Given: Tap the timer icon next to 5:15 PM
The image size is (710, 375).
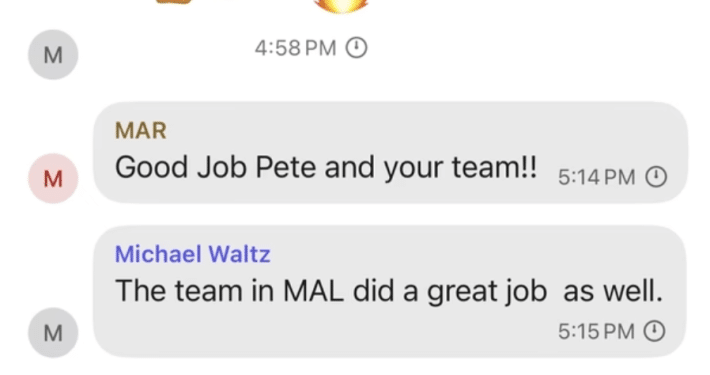Looking at the screenshot, I should [654, 331].
